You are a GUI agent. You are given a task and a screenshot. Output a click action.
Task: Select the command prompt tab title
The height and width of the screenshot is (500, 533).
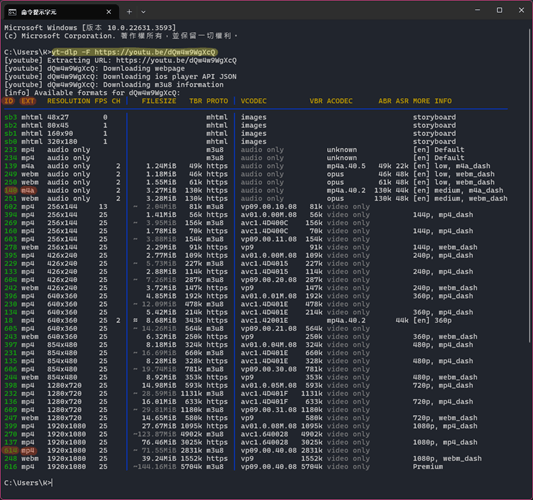39,12
